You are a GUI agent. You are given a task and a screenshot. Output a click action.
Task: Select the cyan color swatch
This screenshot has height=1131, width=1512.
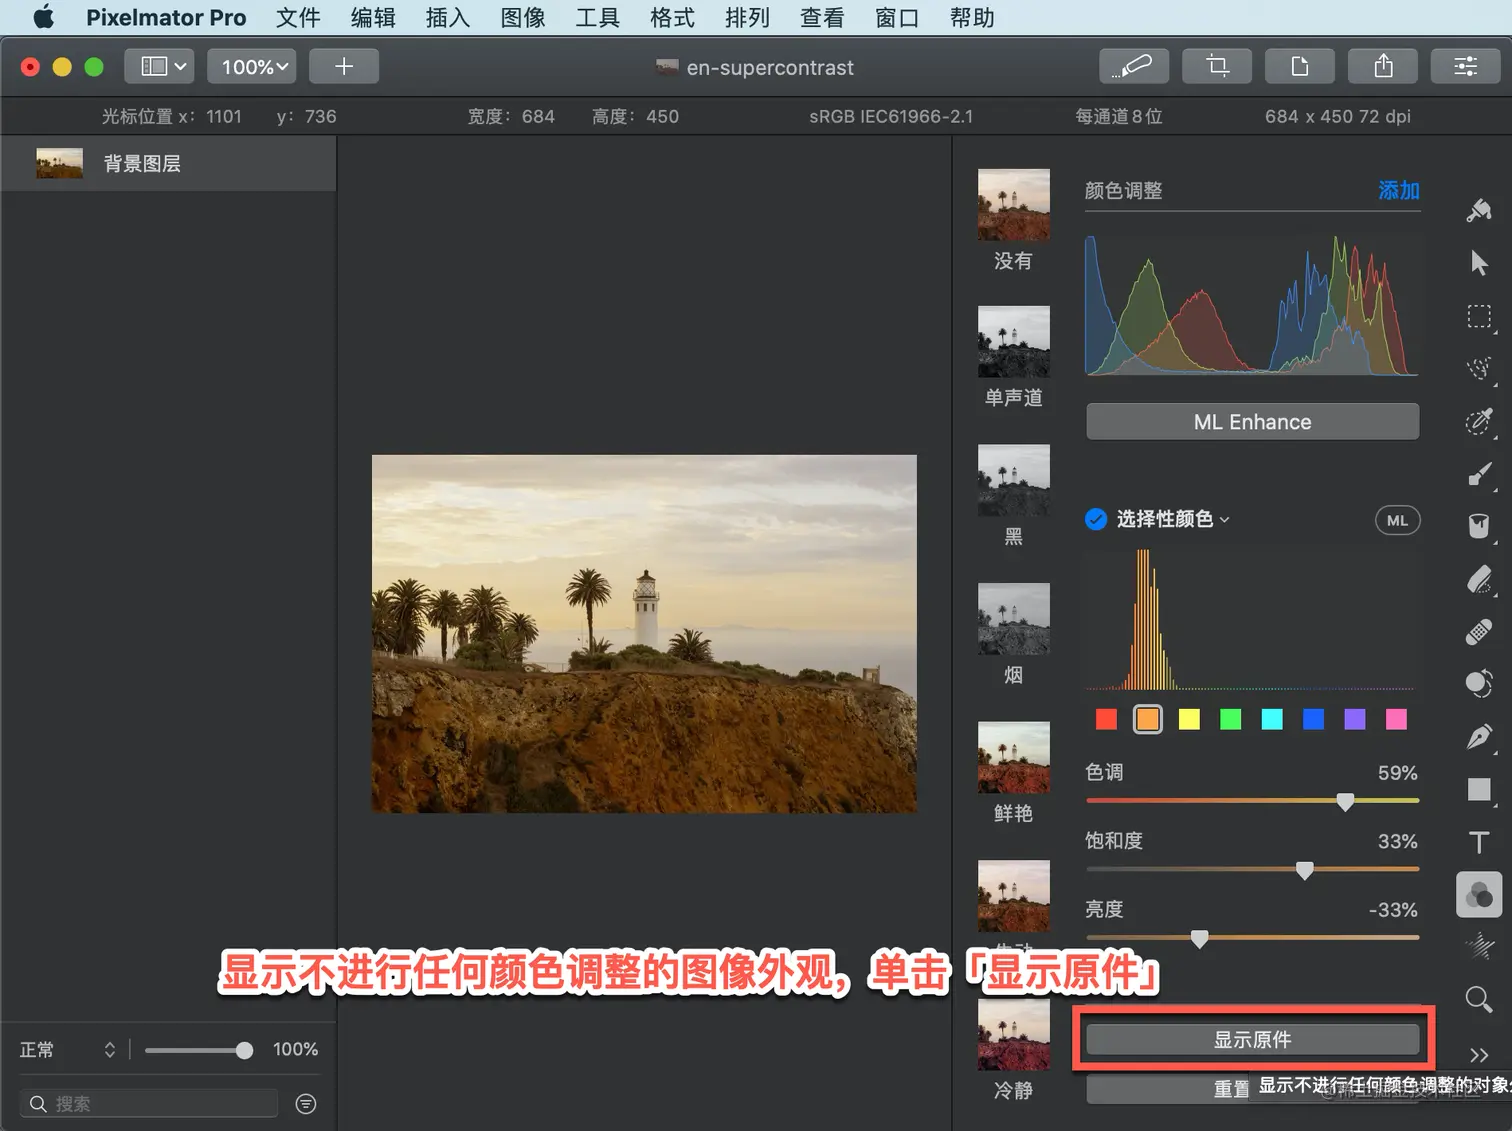(x=1272, y=719)
